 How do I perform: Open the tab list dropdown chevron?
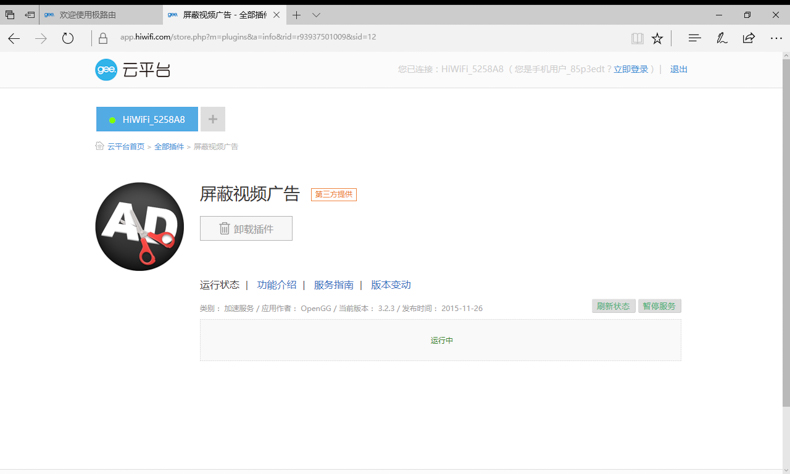point(316,15)
